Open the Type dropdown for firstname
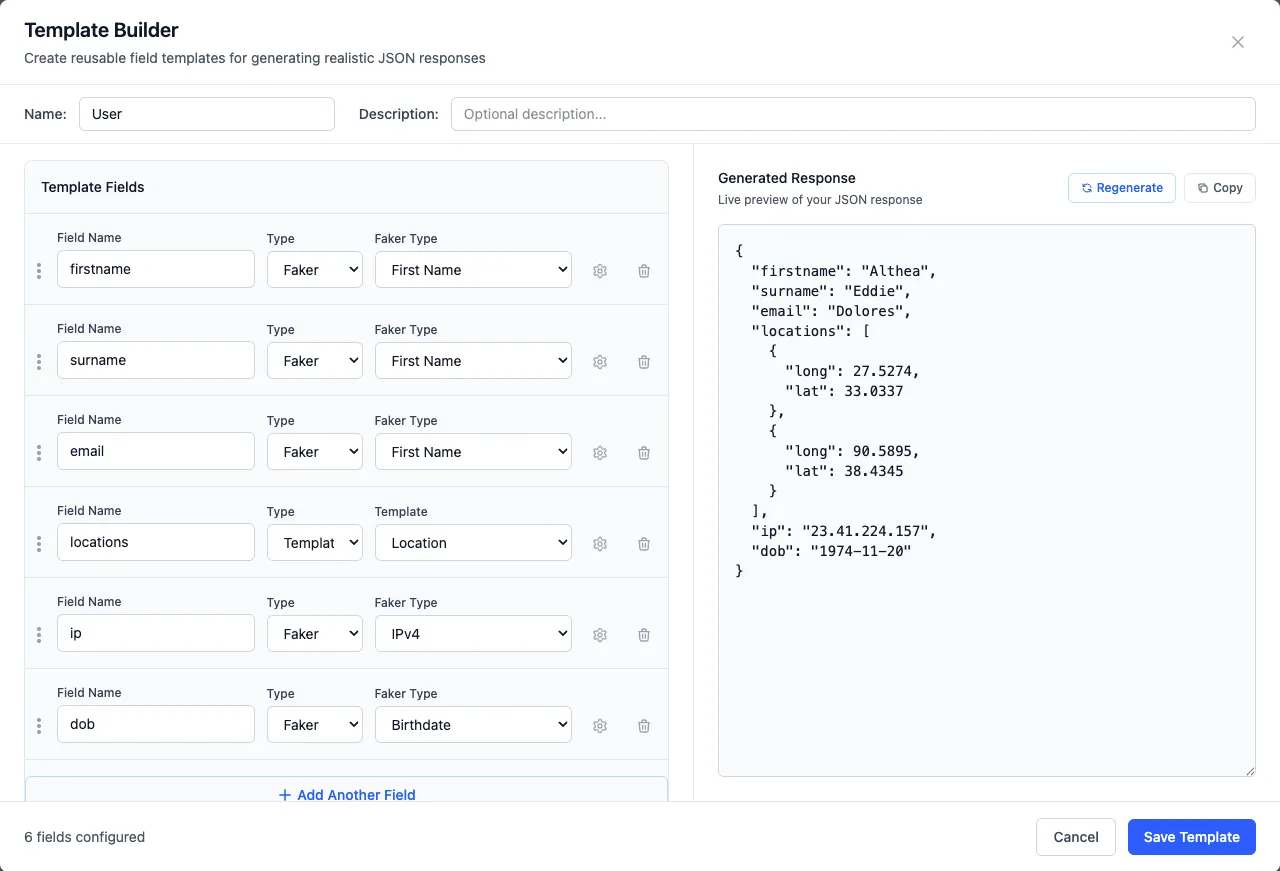 (314, 269)
